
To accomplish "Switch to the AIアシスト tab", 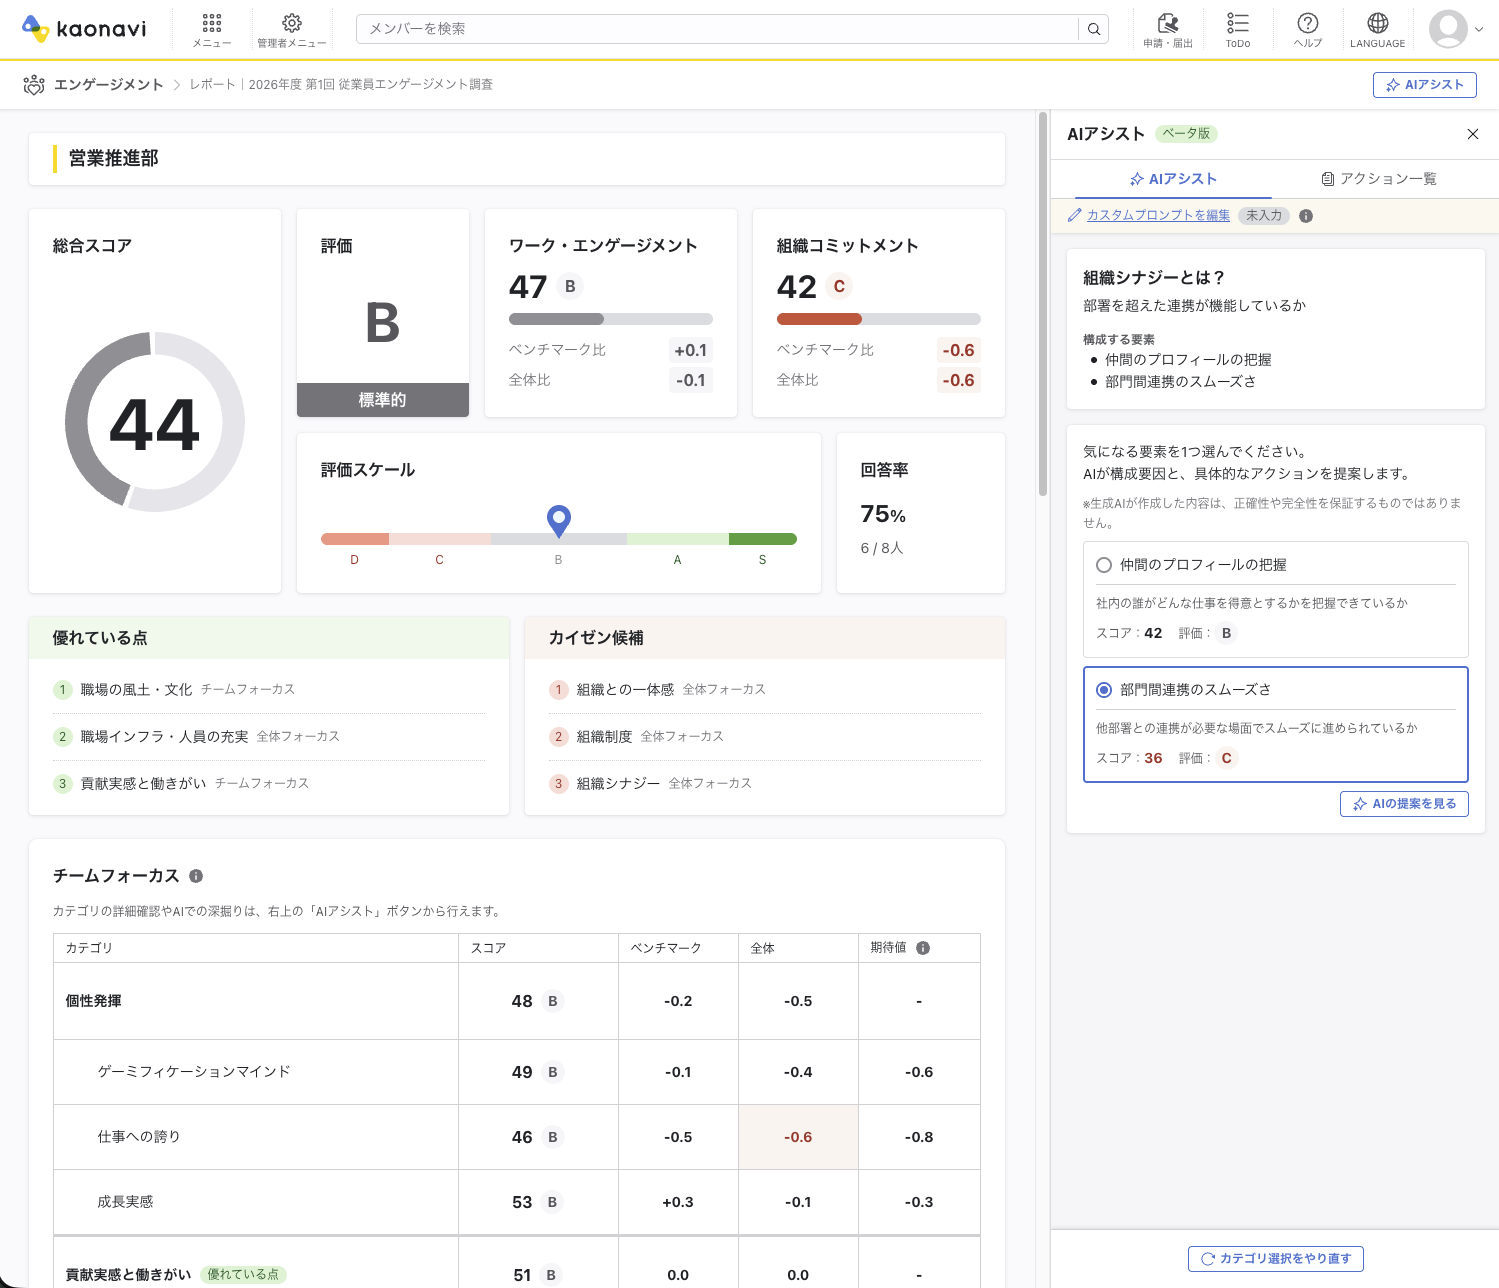I will [x=1173, y=179].
